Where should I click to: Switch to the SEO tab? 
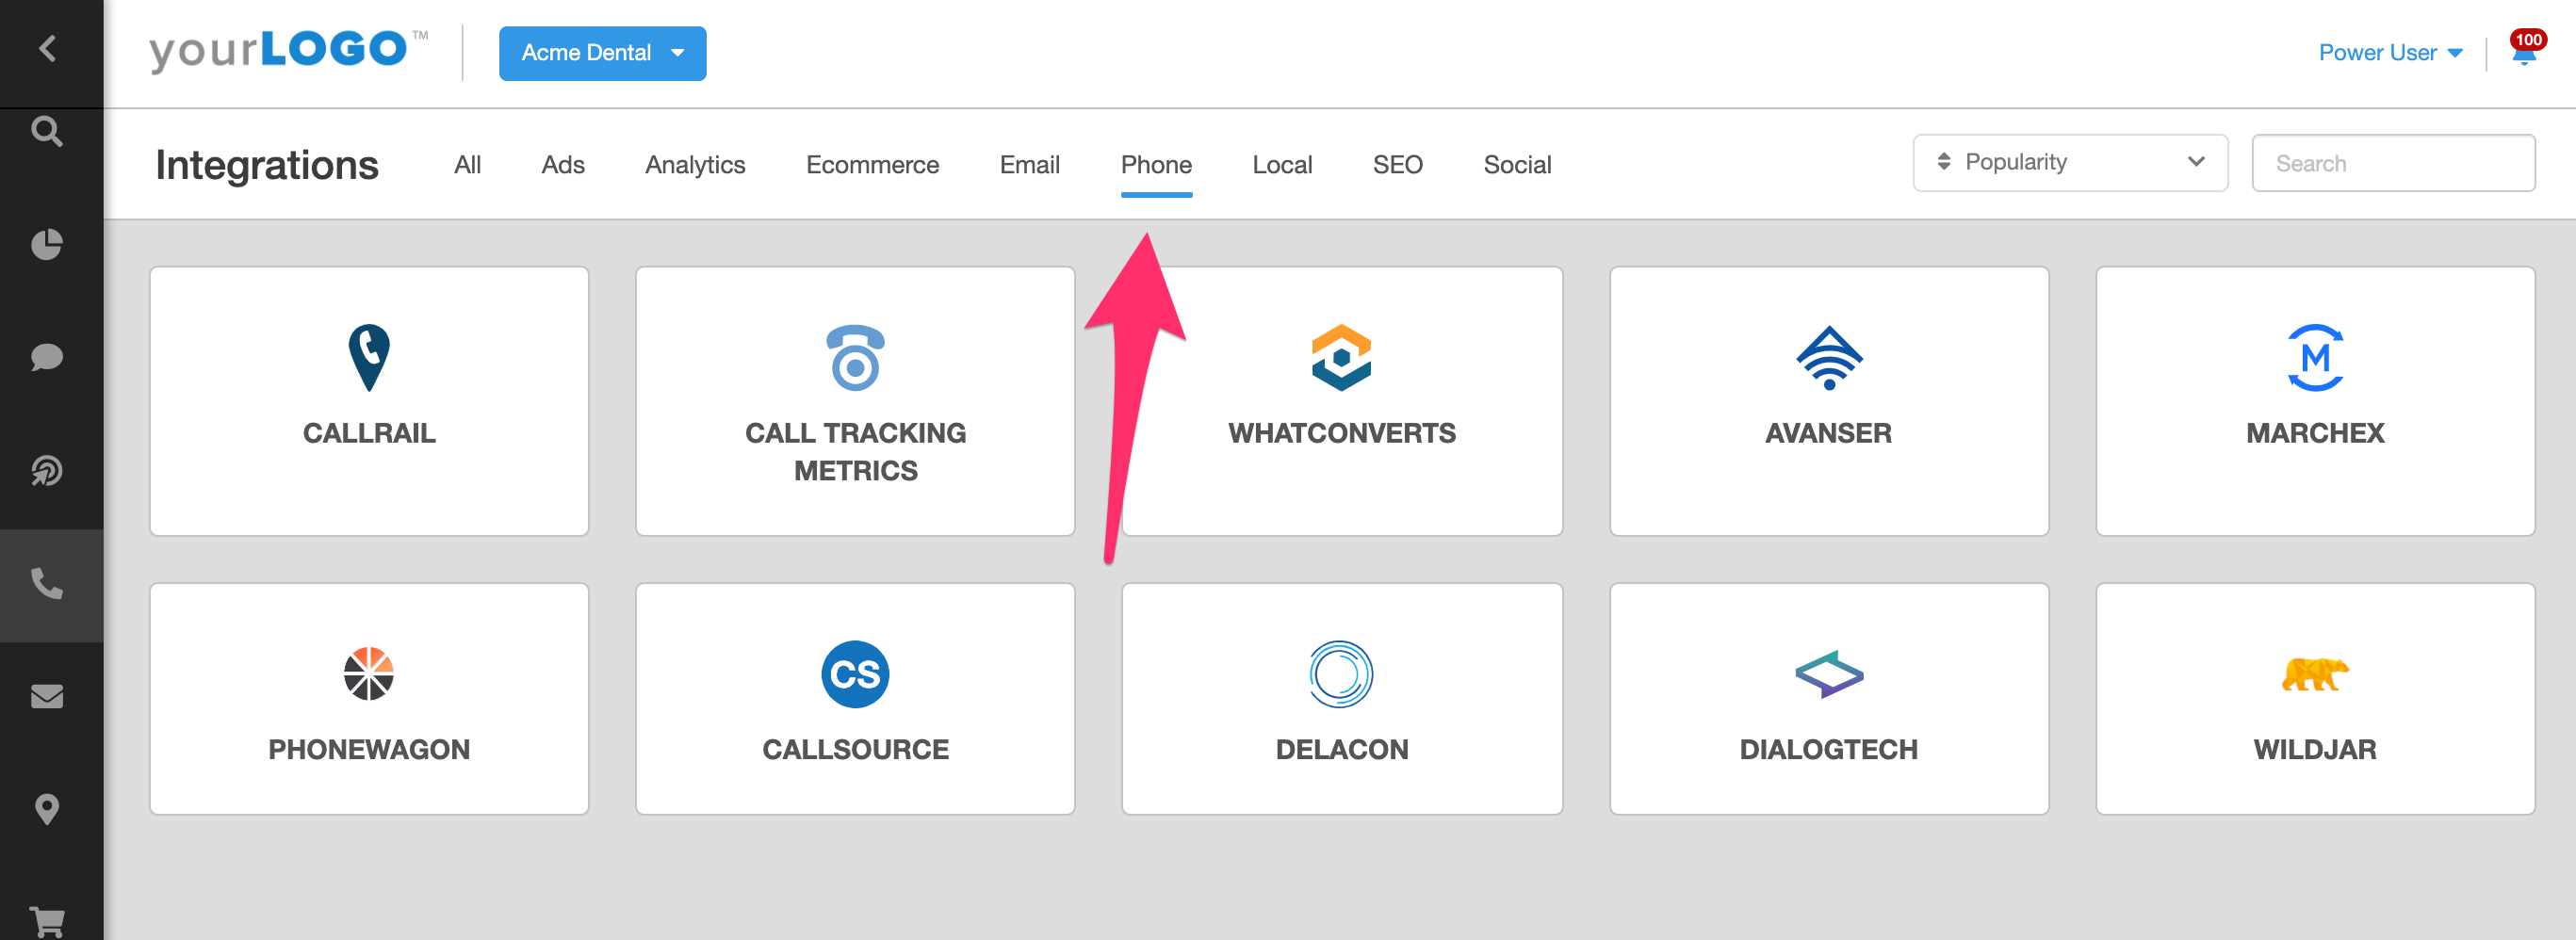(x=1397, y=165)
